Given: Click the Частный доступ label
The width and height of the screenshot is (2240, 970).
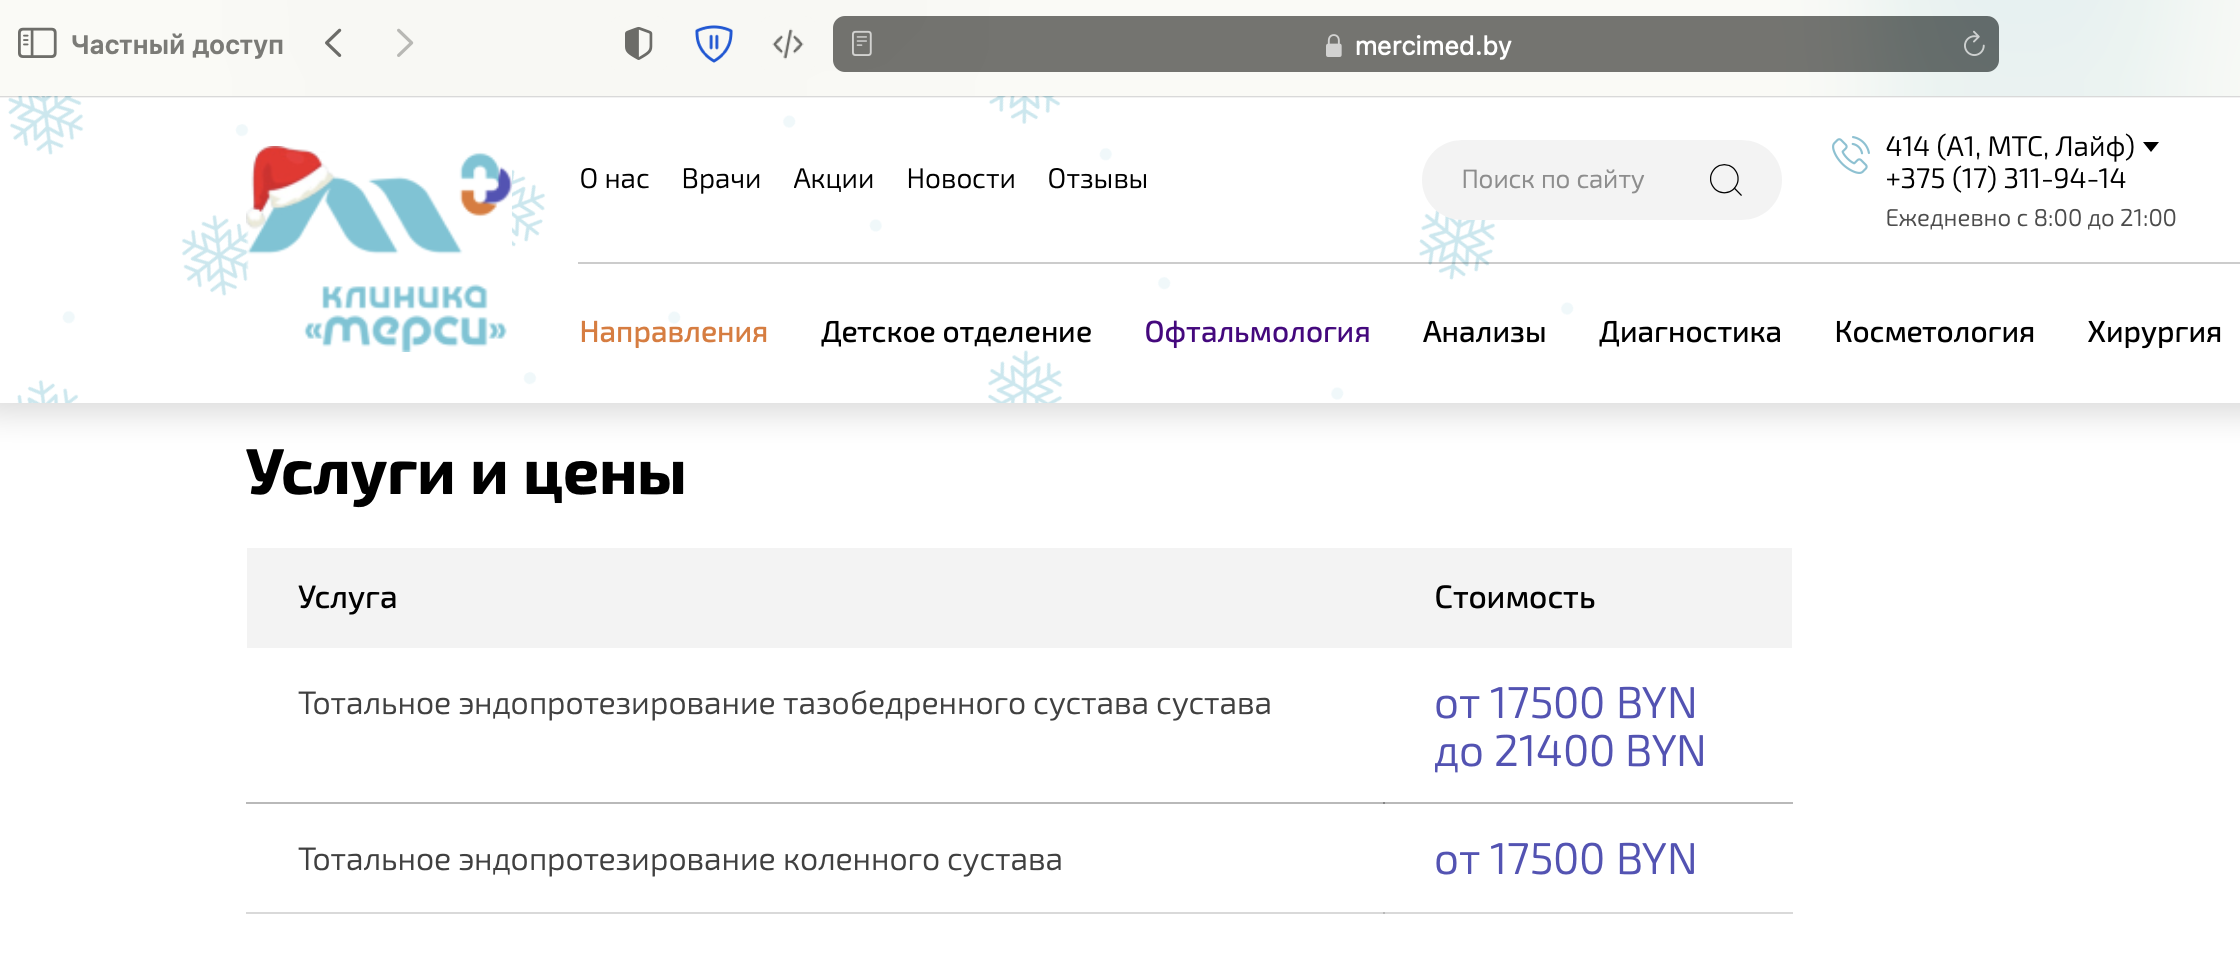Looking at the screenshot, I should click(177, 44).
